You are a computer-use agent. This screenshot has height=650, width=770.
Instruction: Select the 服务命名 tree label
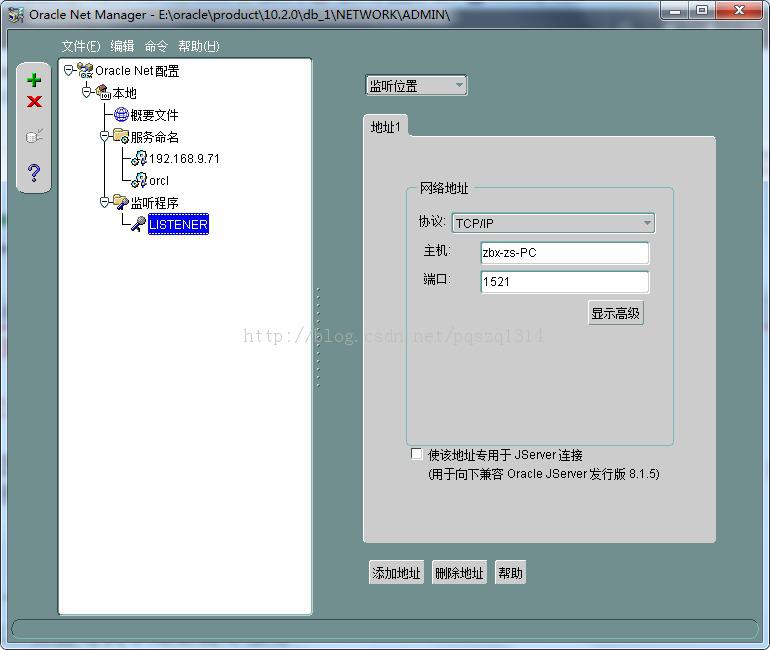point(154,136)
